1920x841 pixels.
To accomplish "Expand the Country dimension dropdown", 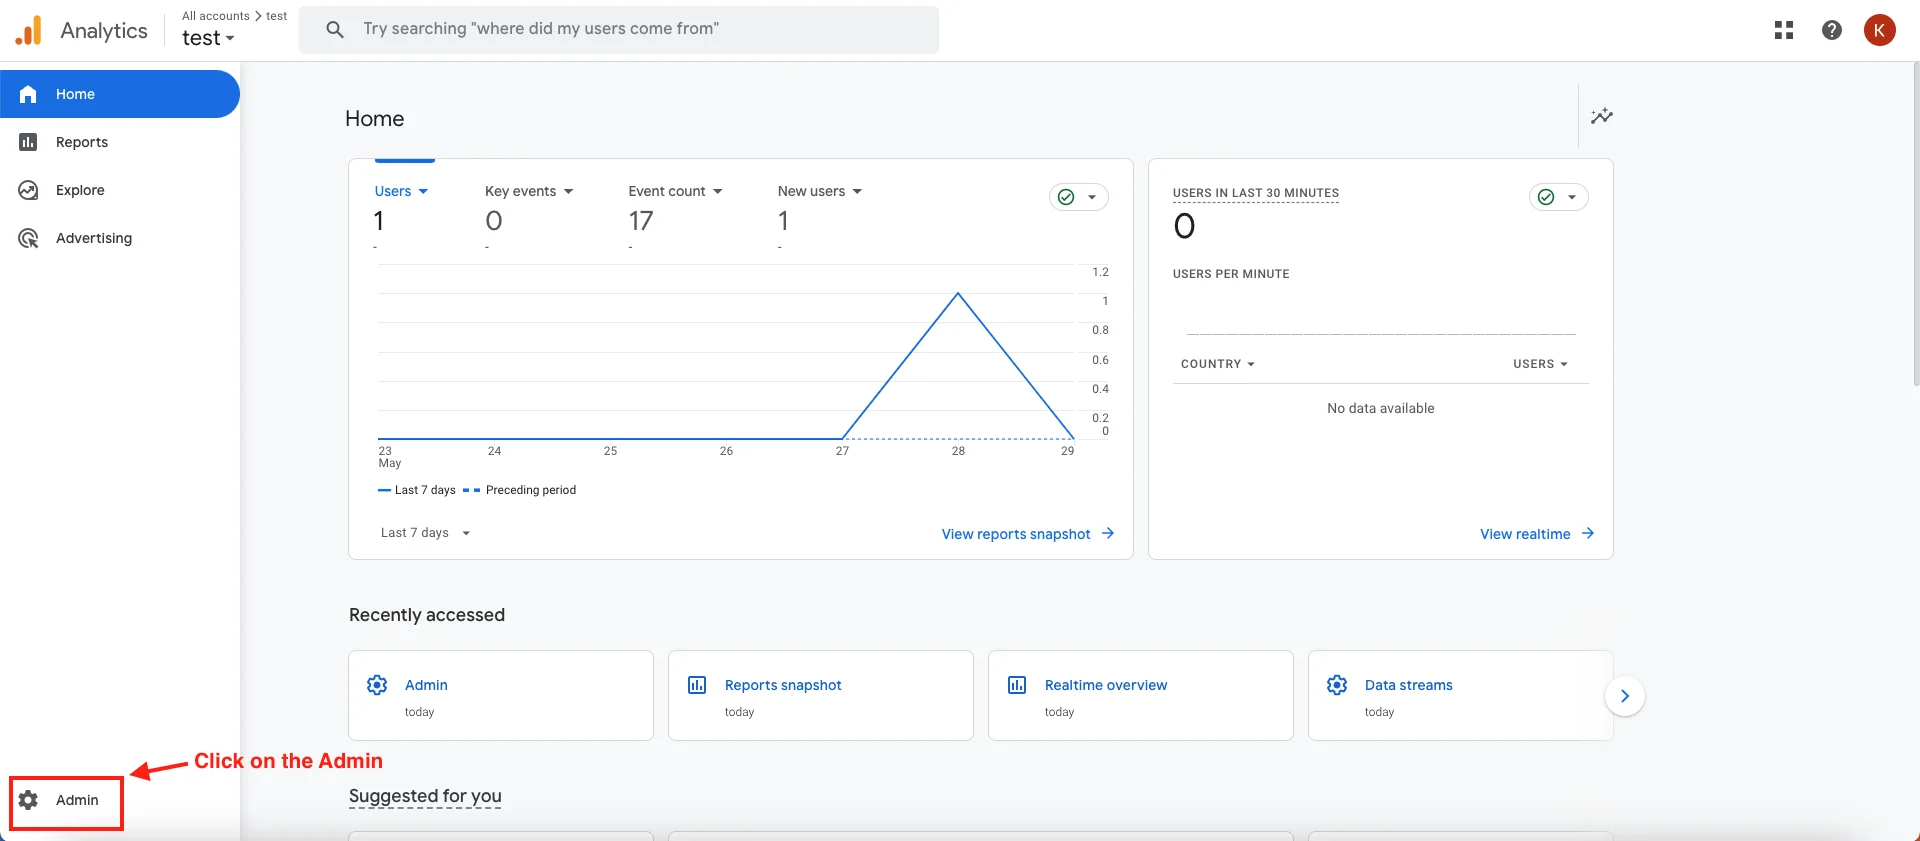I will pyautogui.click(x=1217, y=364).
